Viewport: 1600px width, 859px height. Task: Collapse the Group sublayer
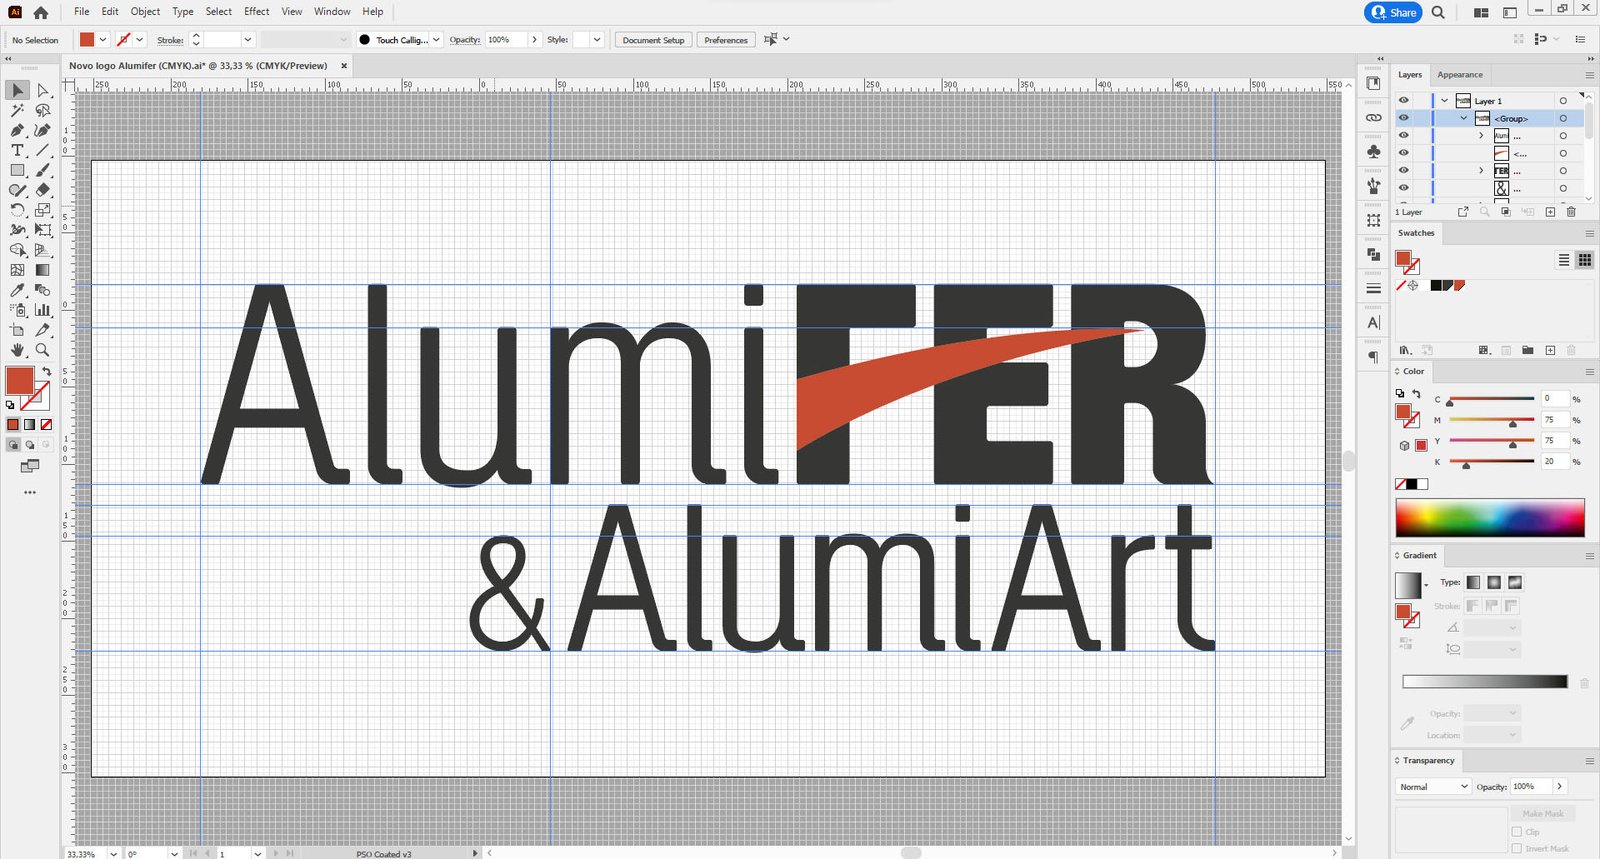pos(1464,118)
